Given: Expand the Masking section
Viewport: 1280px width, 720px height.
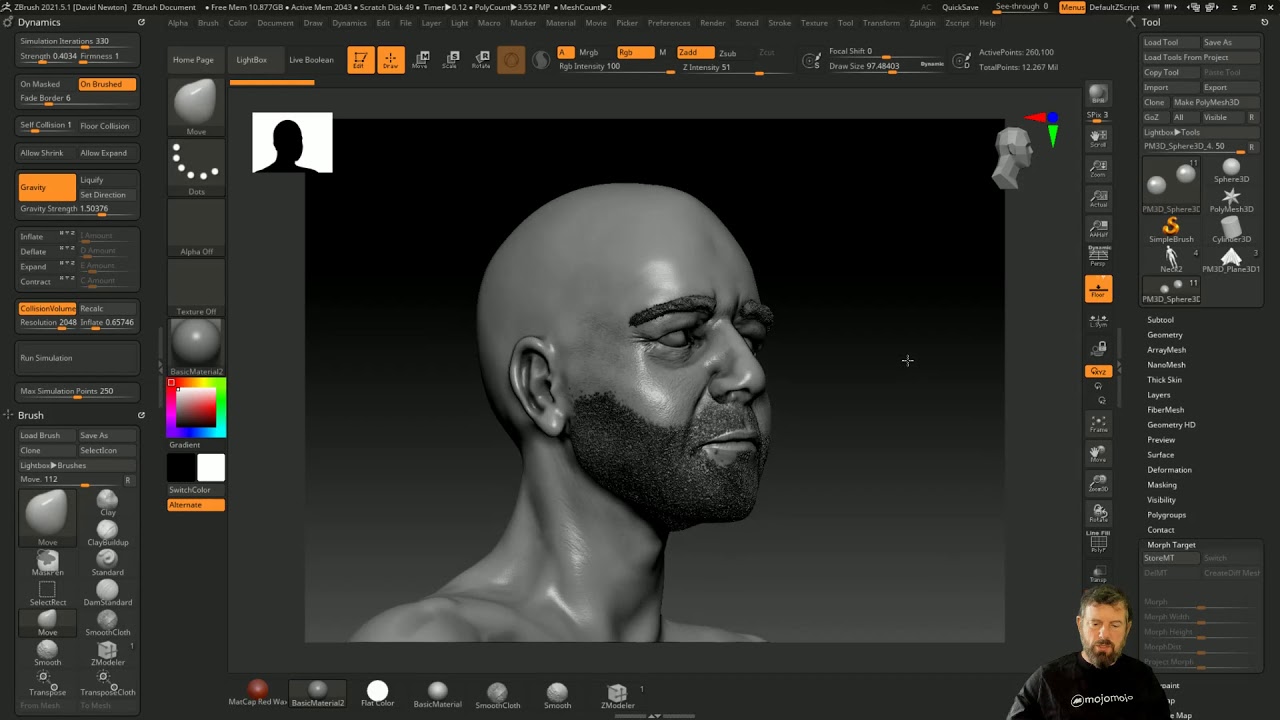Looking at the screenshot, I should (x=1161, y=485).
